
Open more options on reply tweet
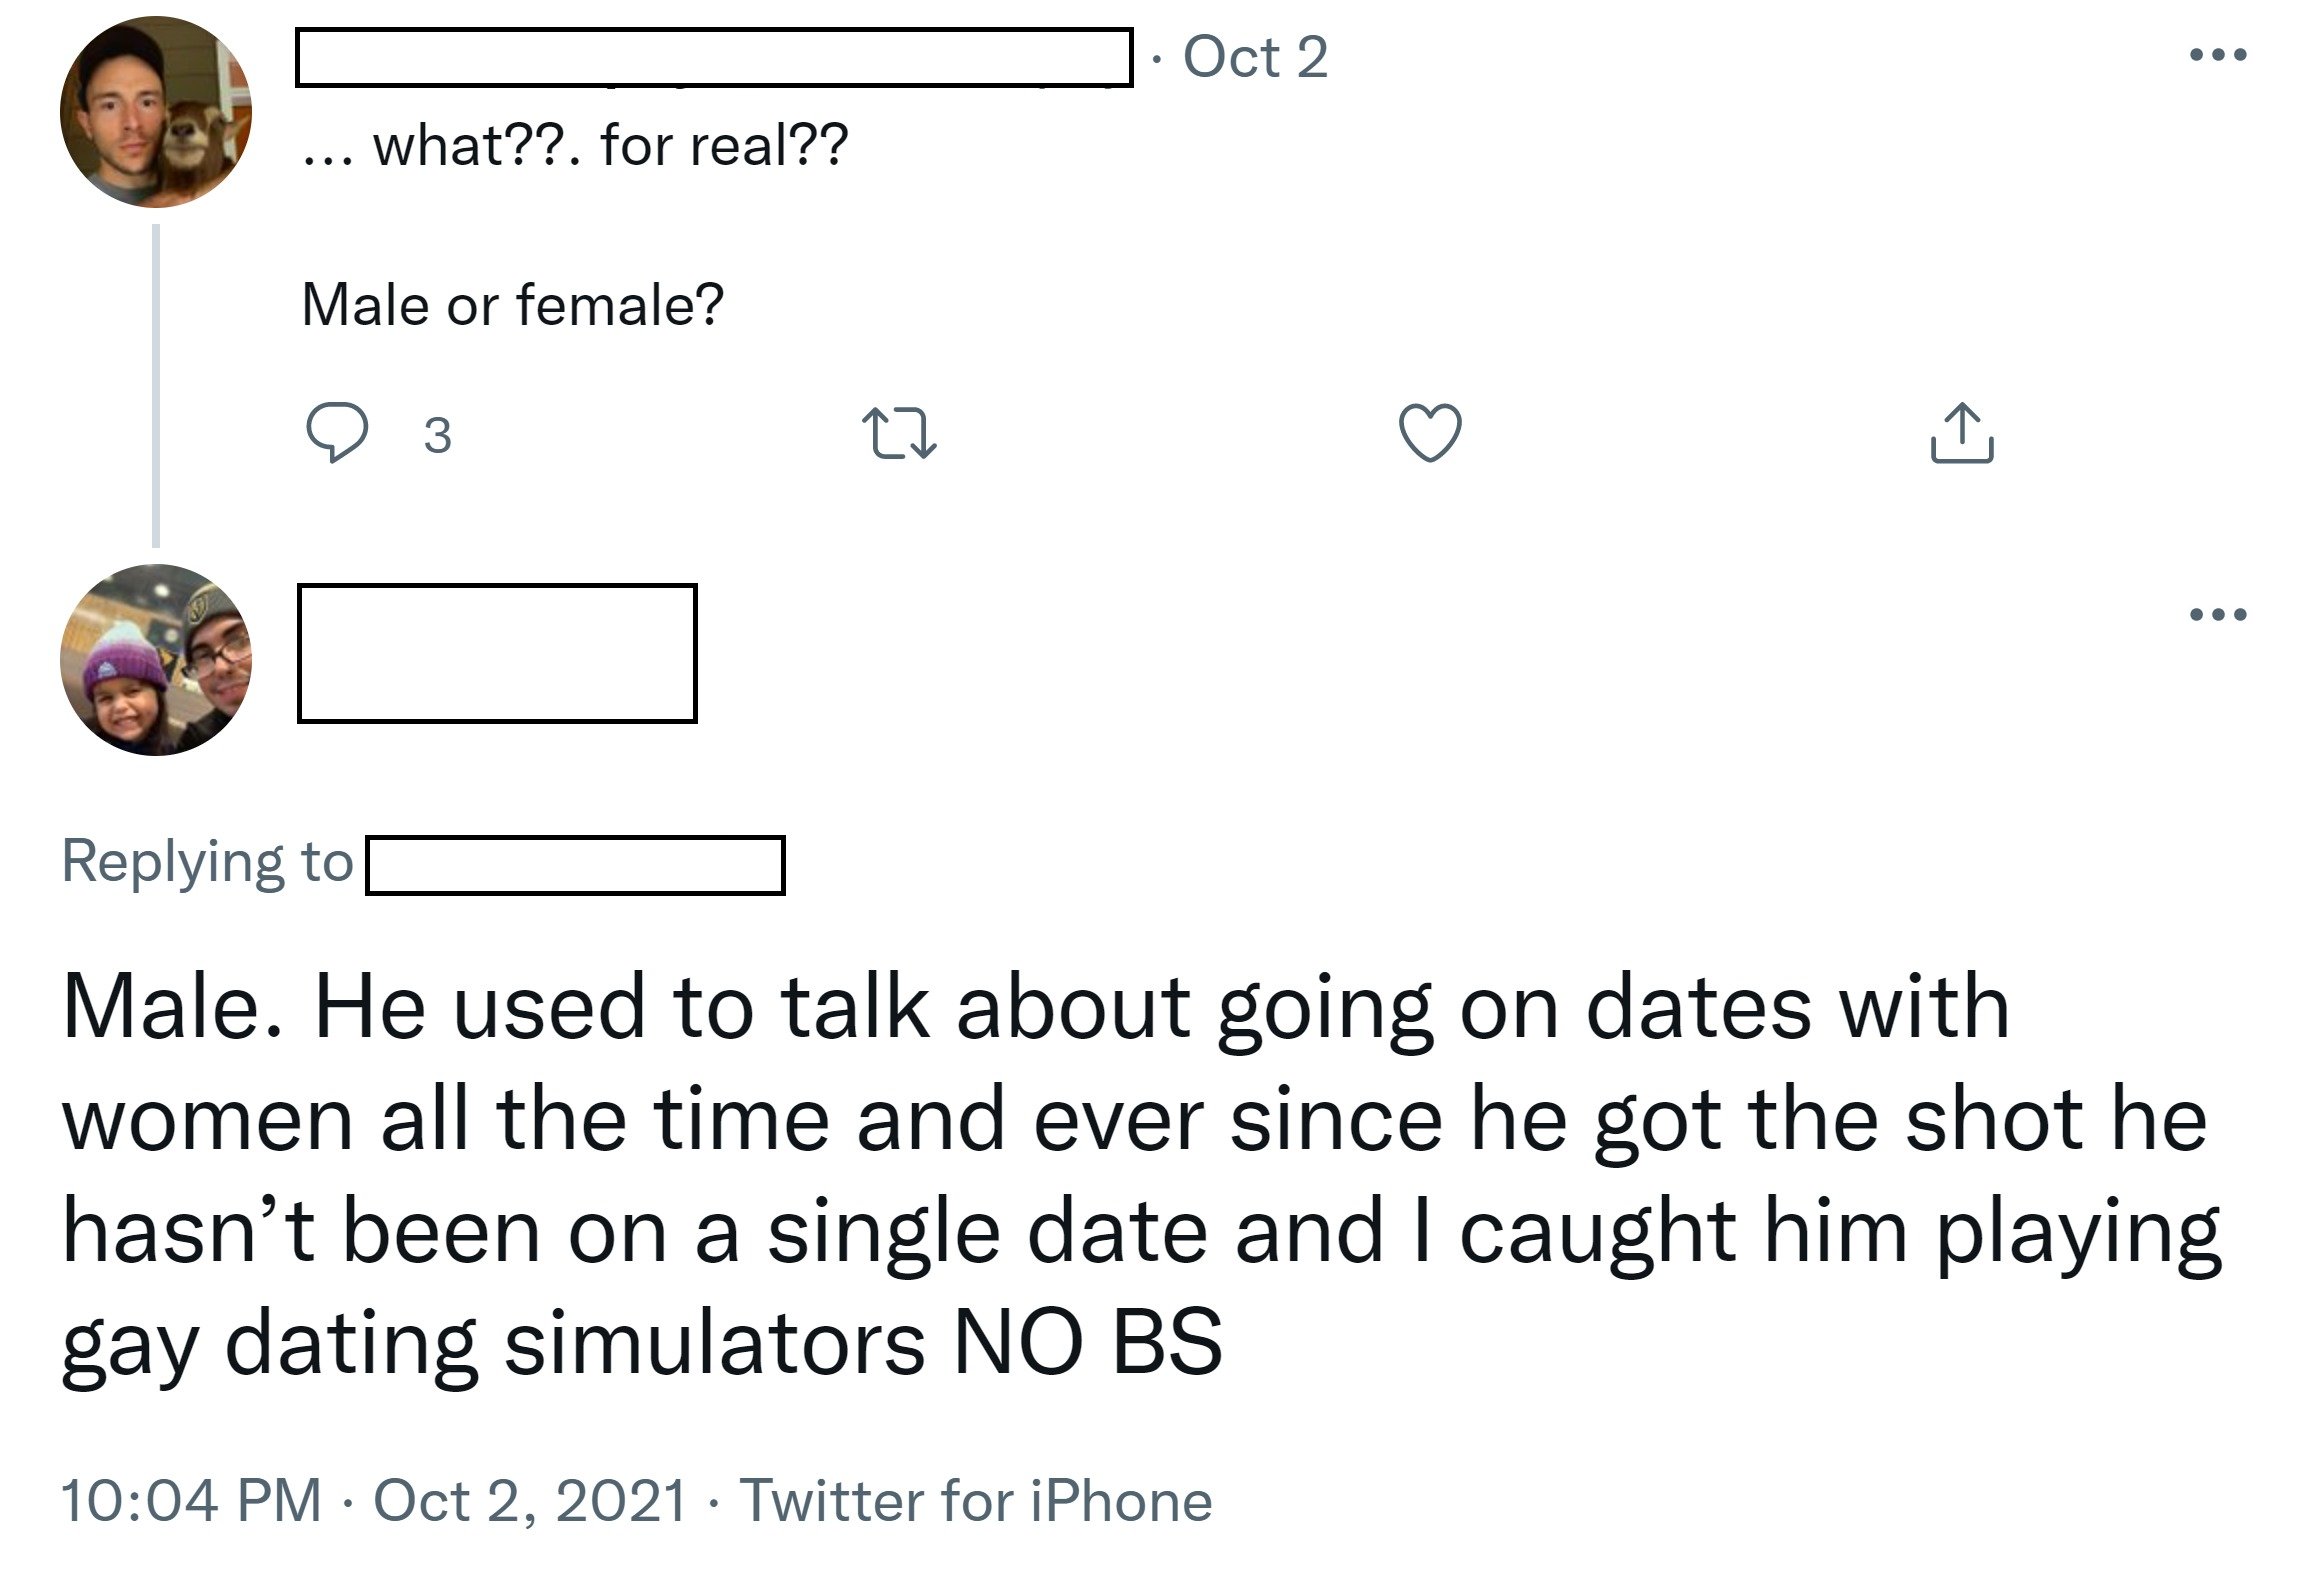click(x=2219, y=614)
